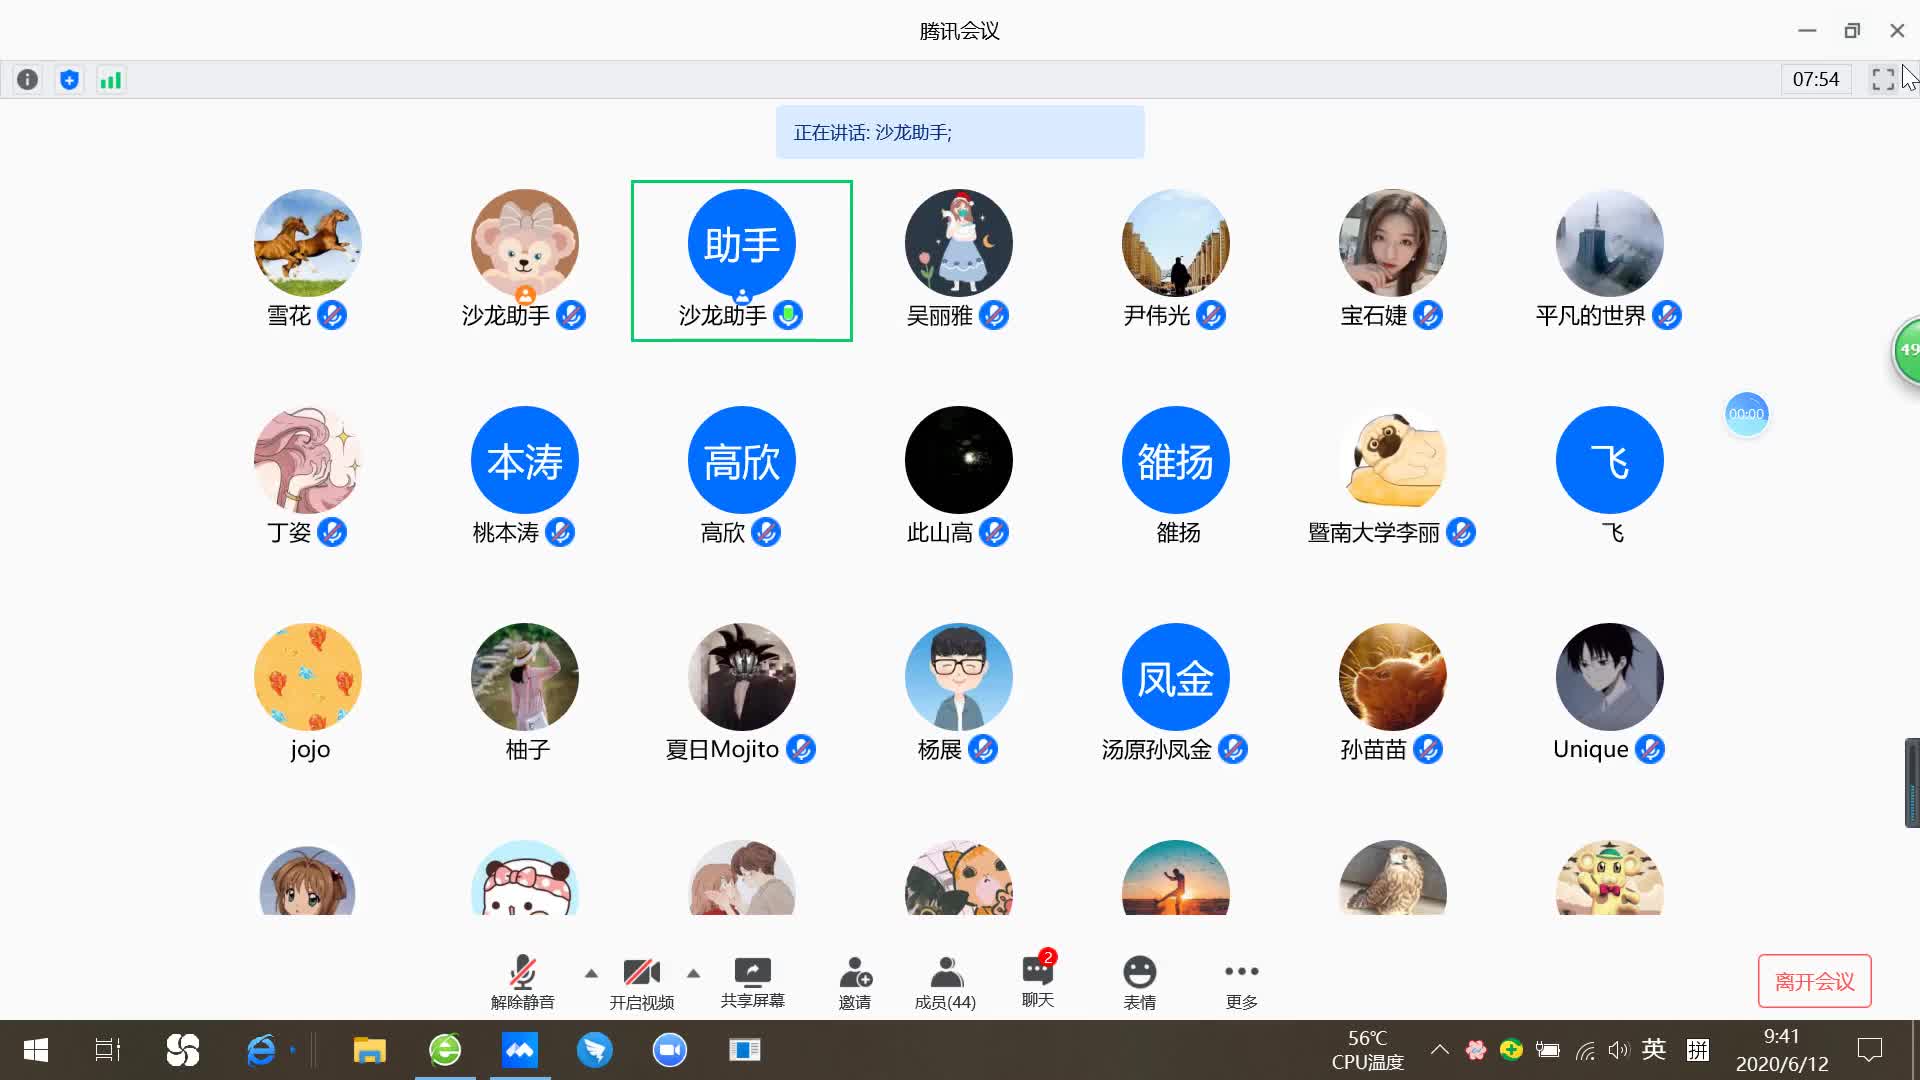Click the mute indicator beside 雪花
This screenshot has height=1080, width=1920.
[x=333, y=315]
